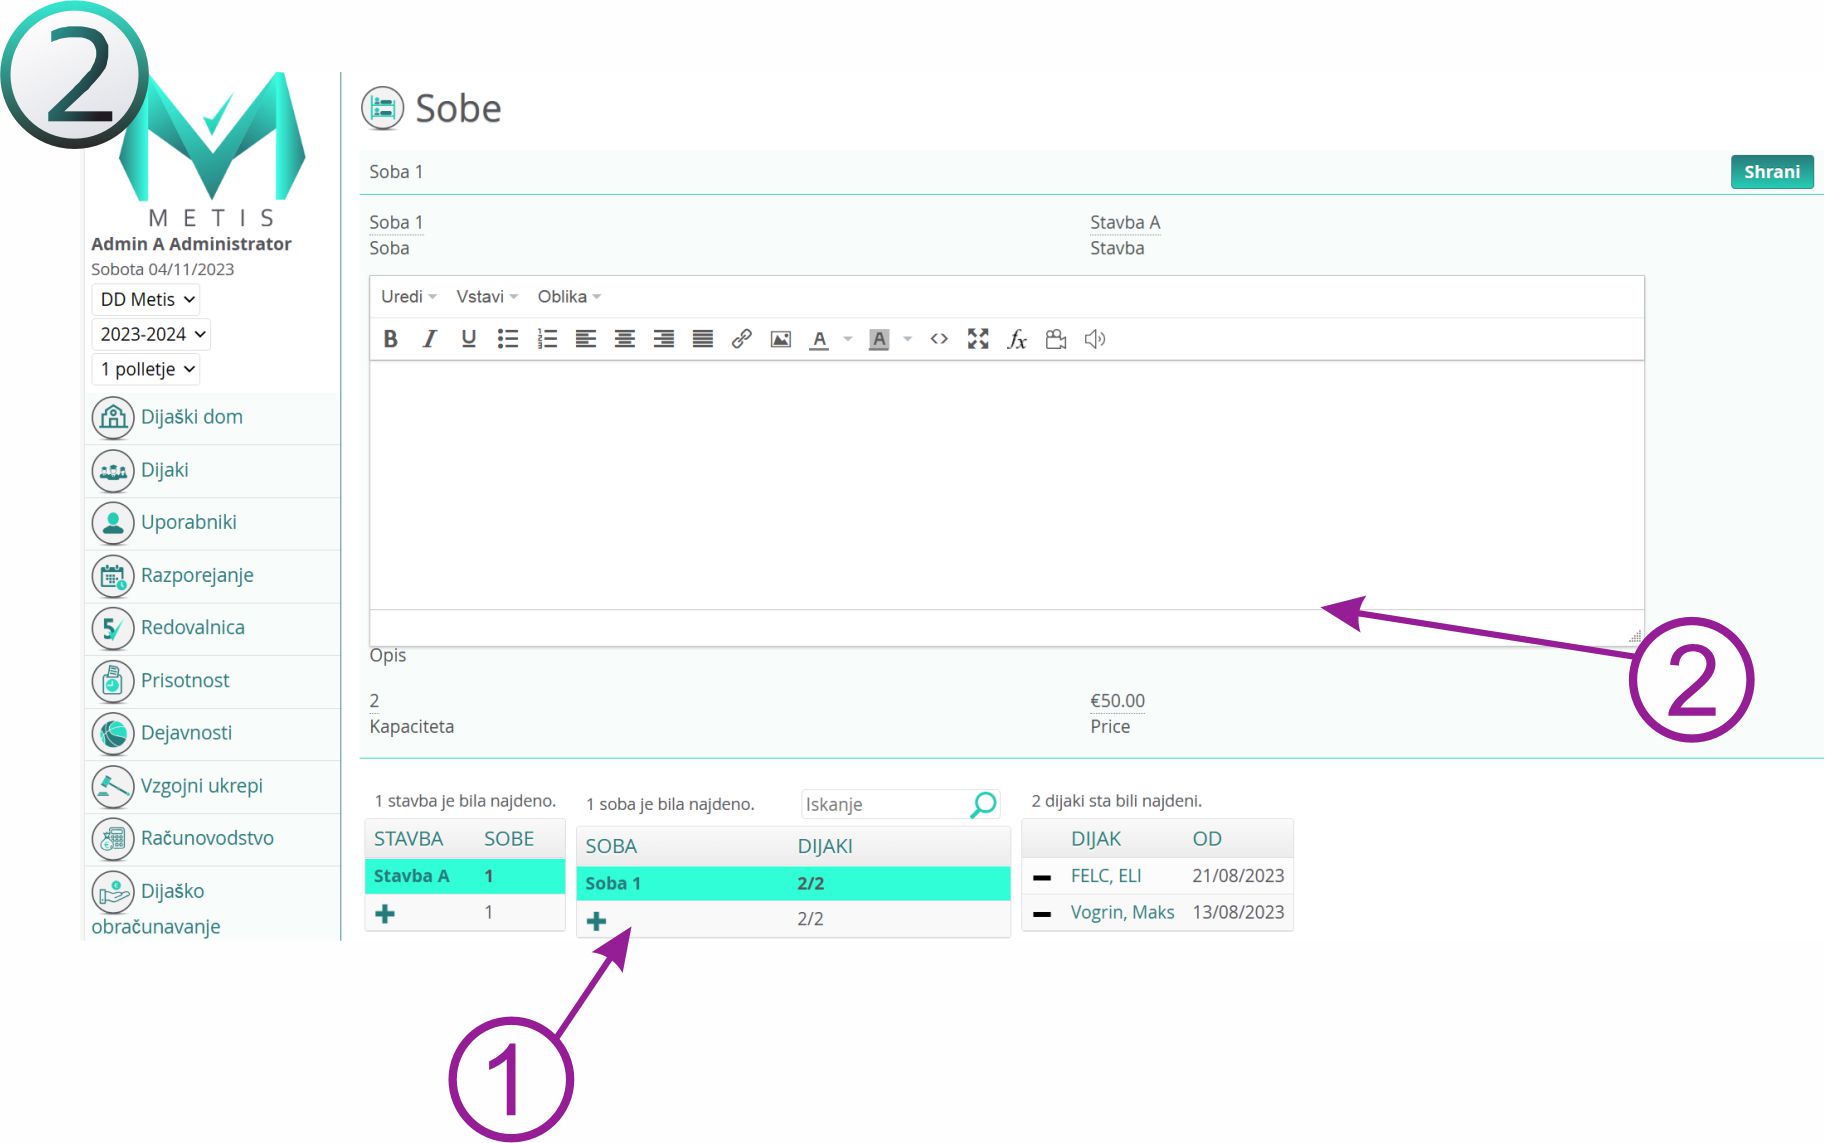Click the search magnifier icon
This screenshot has width=1825, height=1143.
pos(983,804)
